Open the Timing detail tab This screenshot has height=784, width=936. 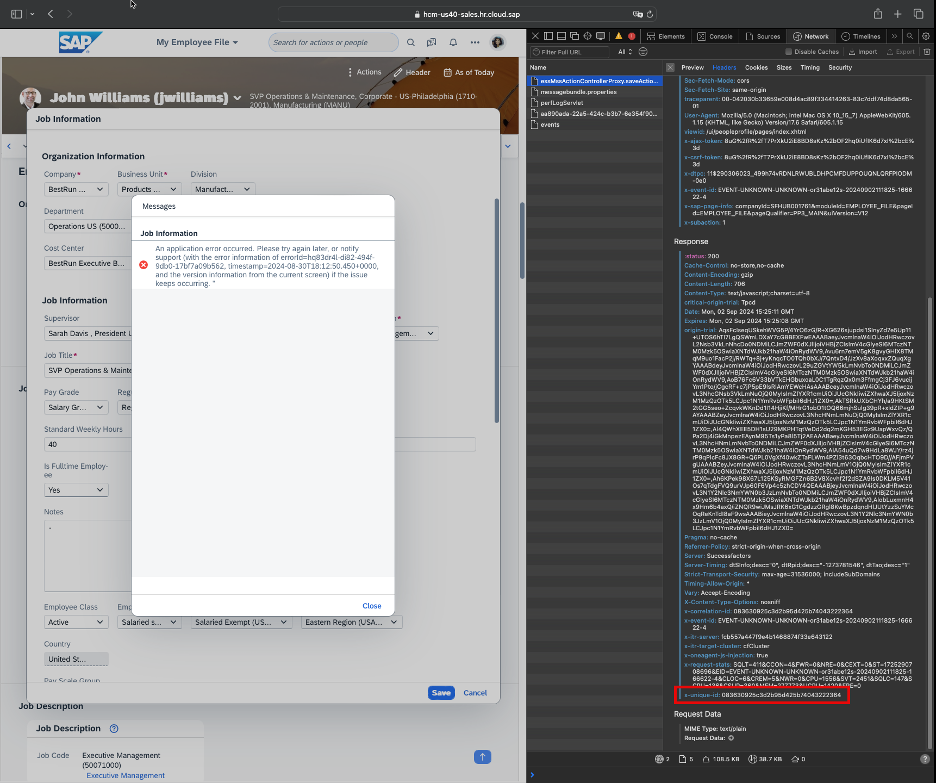click(809, 67)
